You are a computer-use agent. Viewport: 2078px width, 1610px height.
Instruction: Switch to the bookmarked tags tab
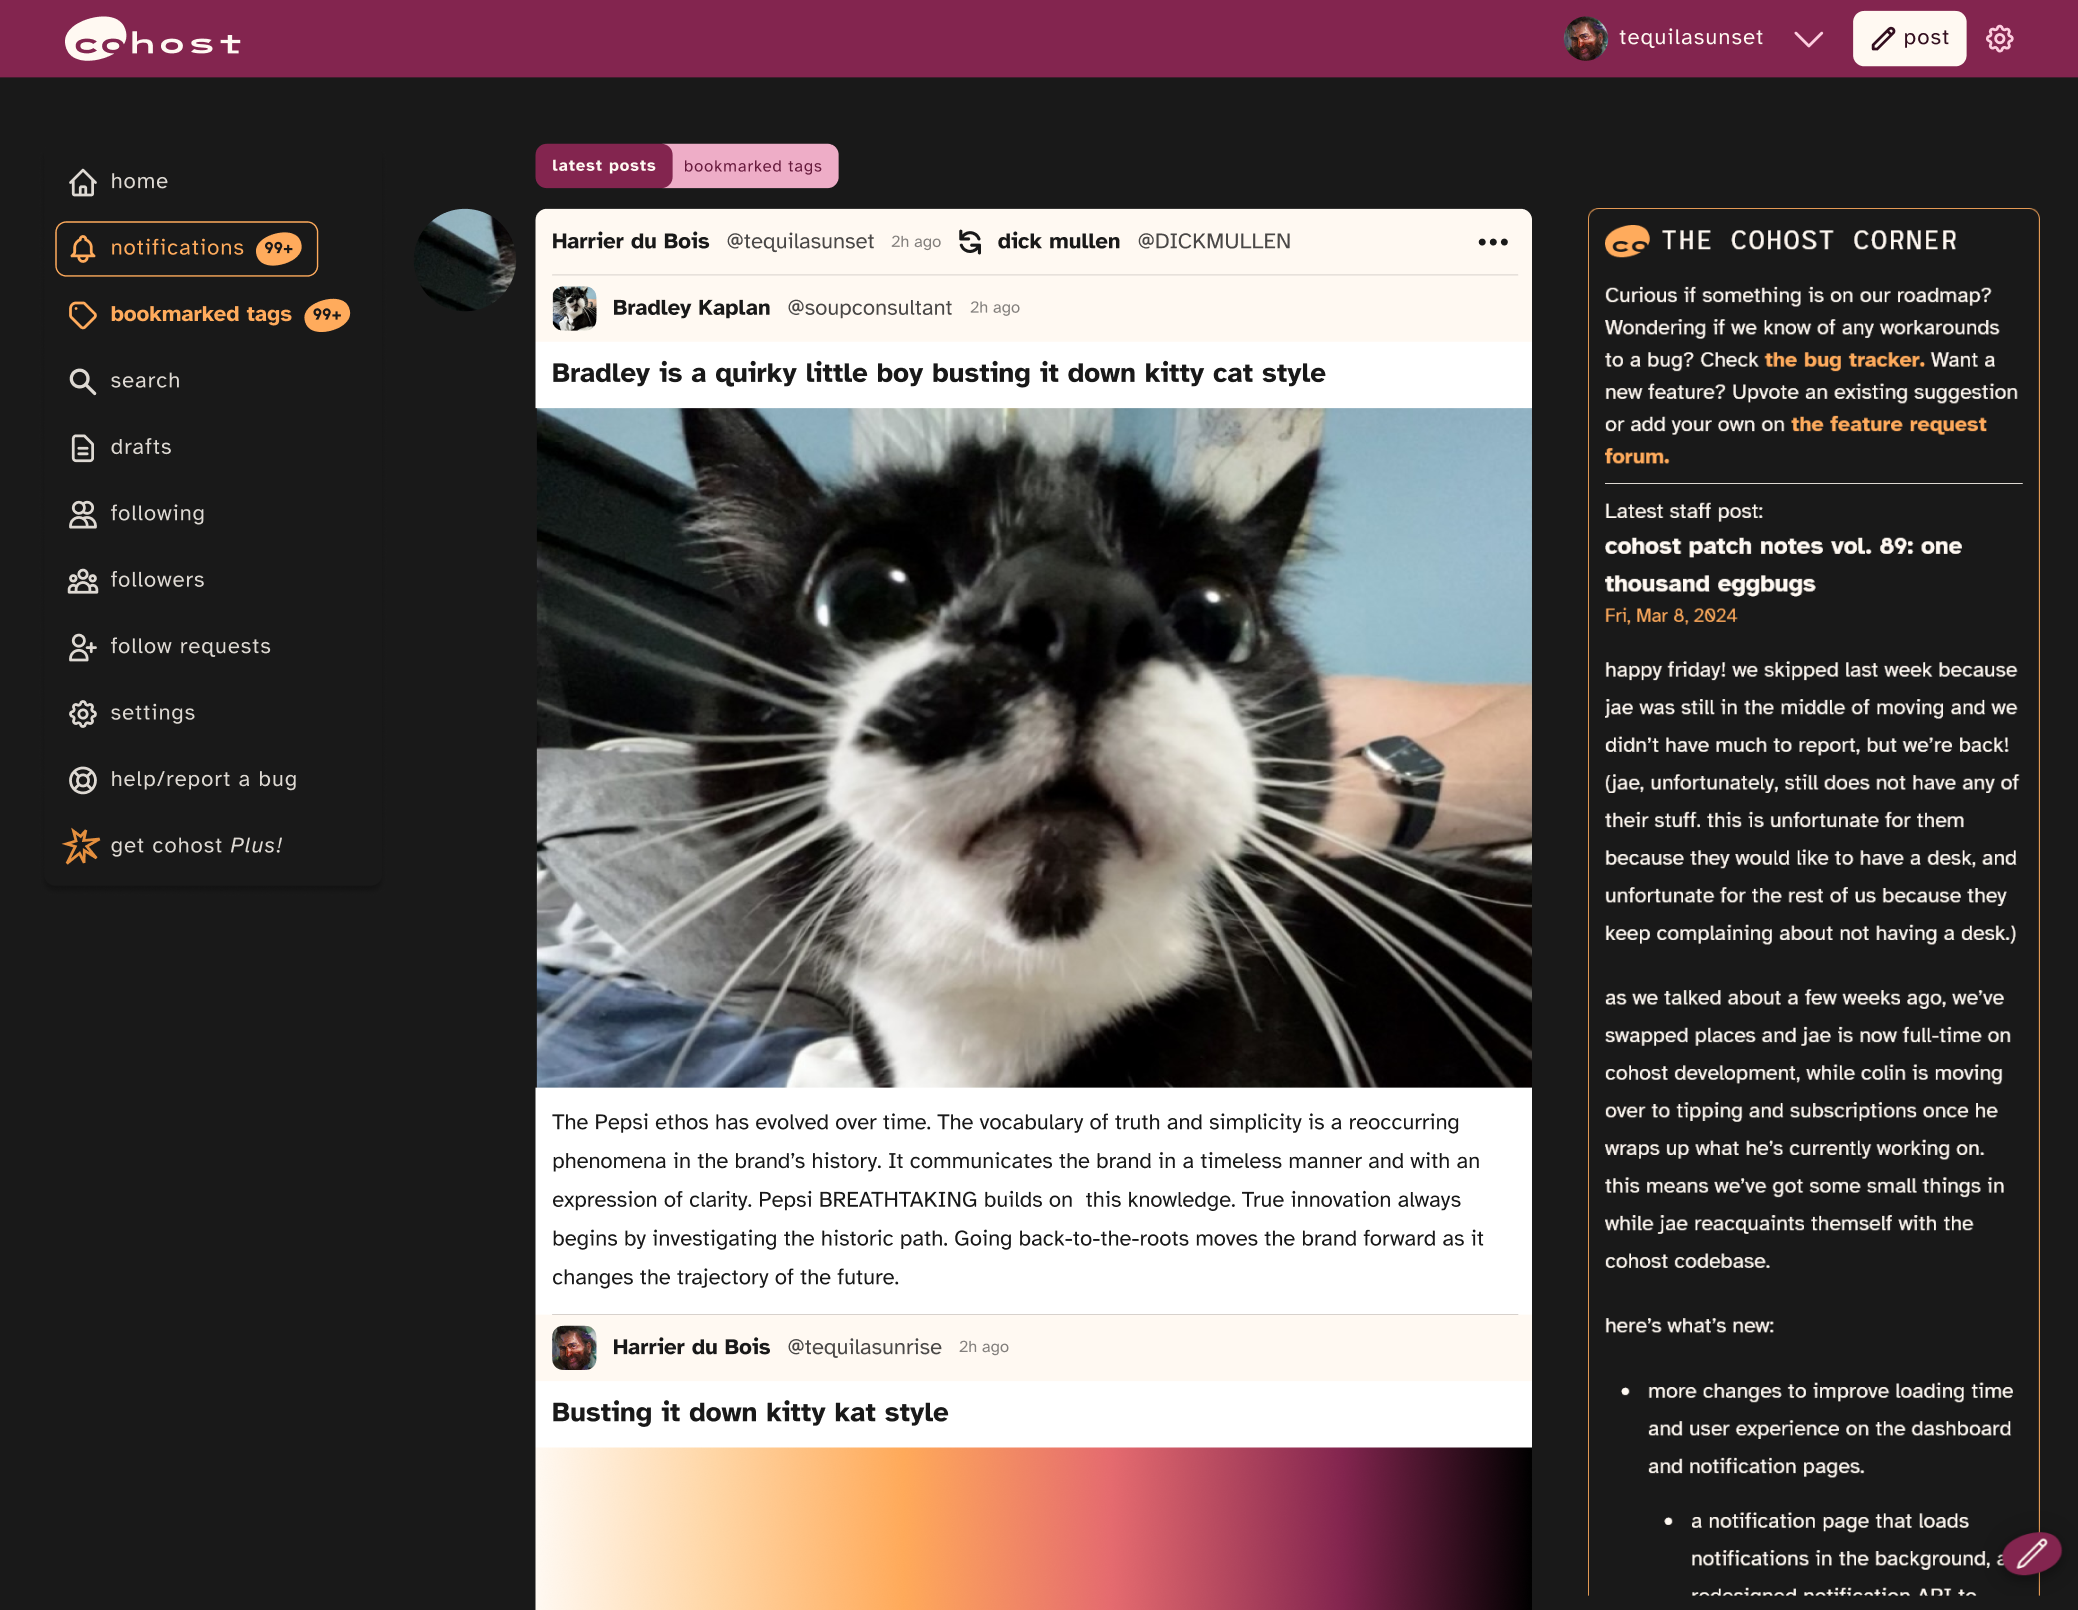point(752,166)
